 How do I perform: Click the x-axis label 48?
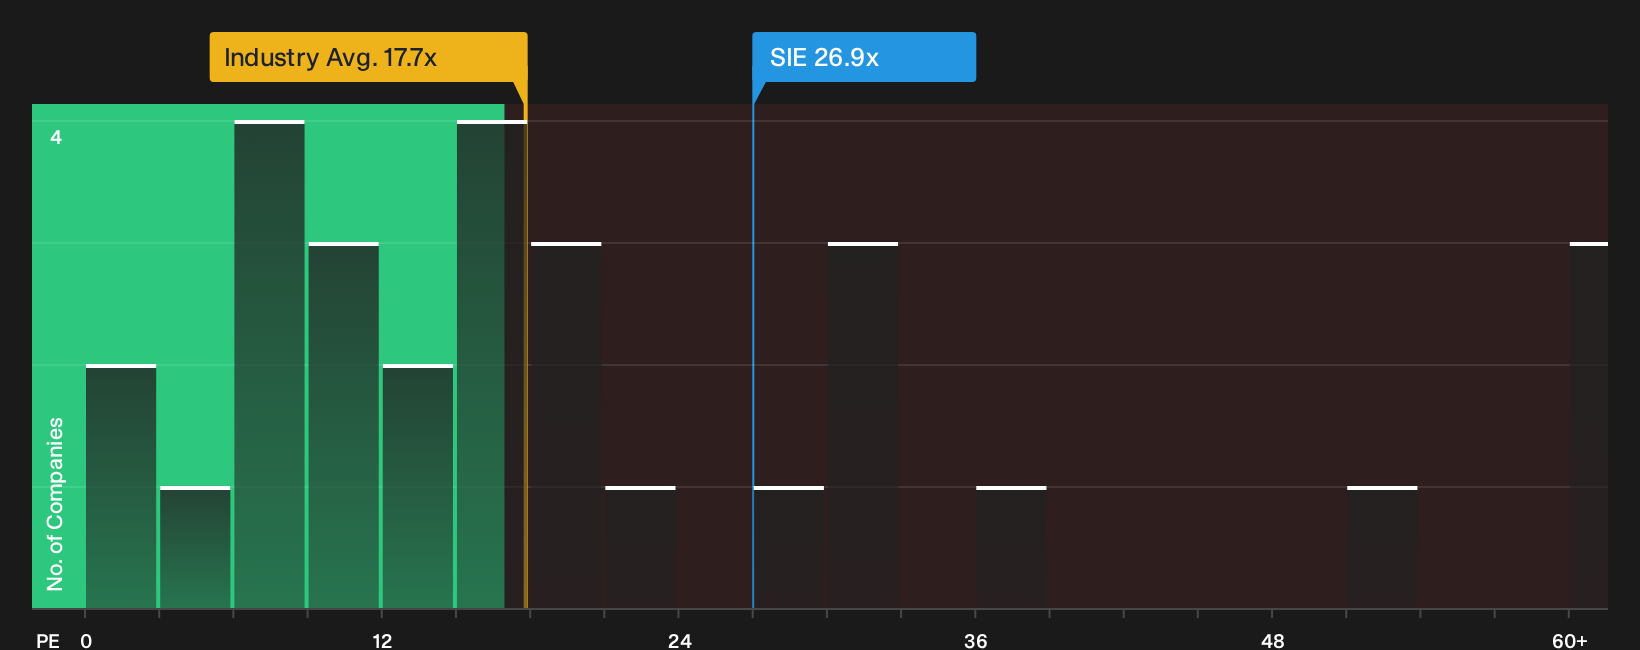click(x=1273, y=641)
